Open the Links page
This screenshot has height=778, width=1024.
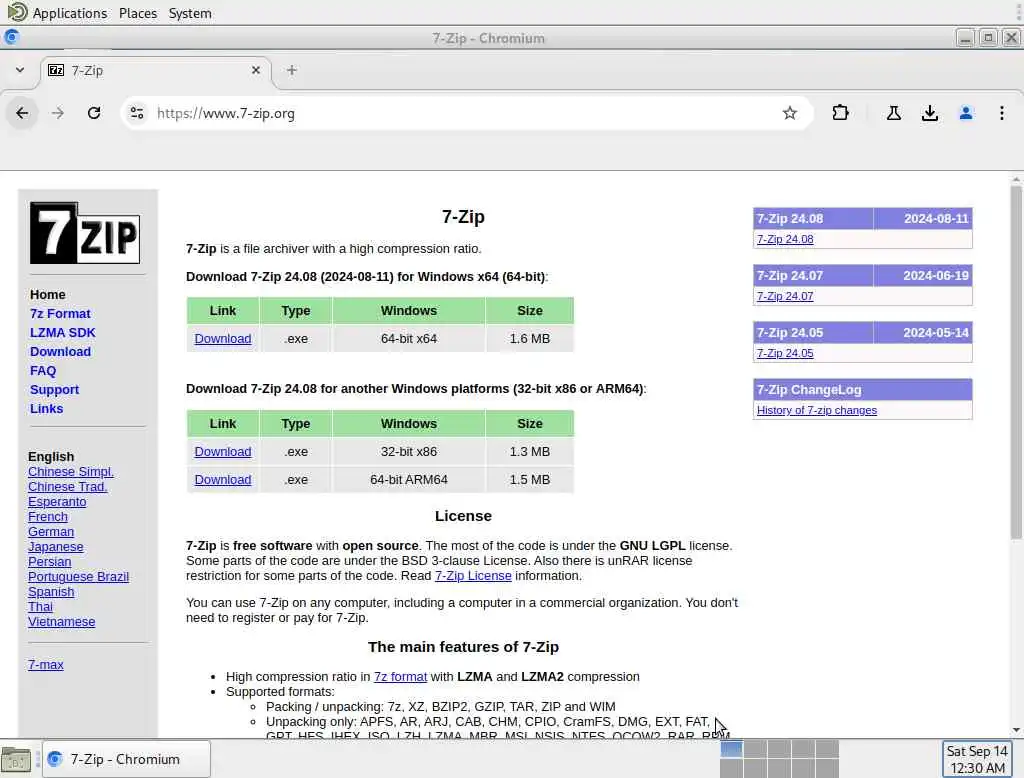(46, 408)
